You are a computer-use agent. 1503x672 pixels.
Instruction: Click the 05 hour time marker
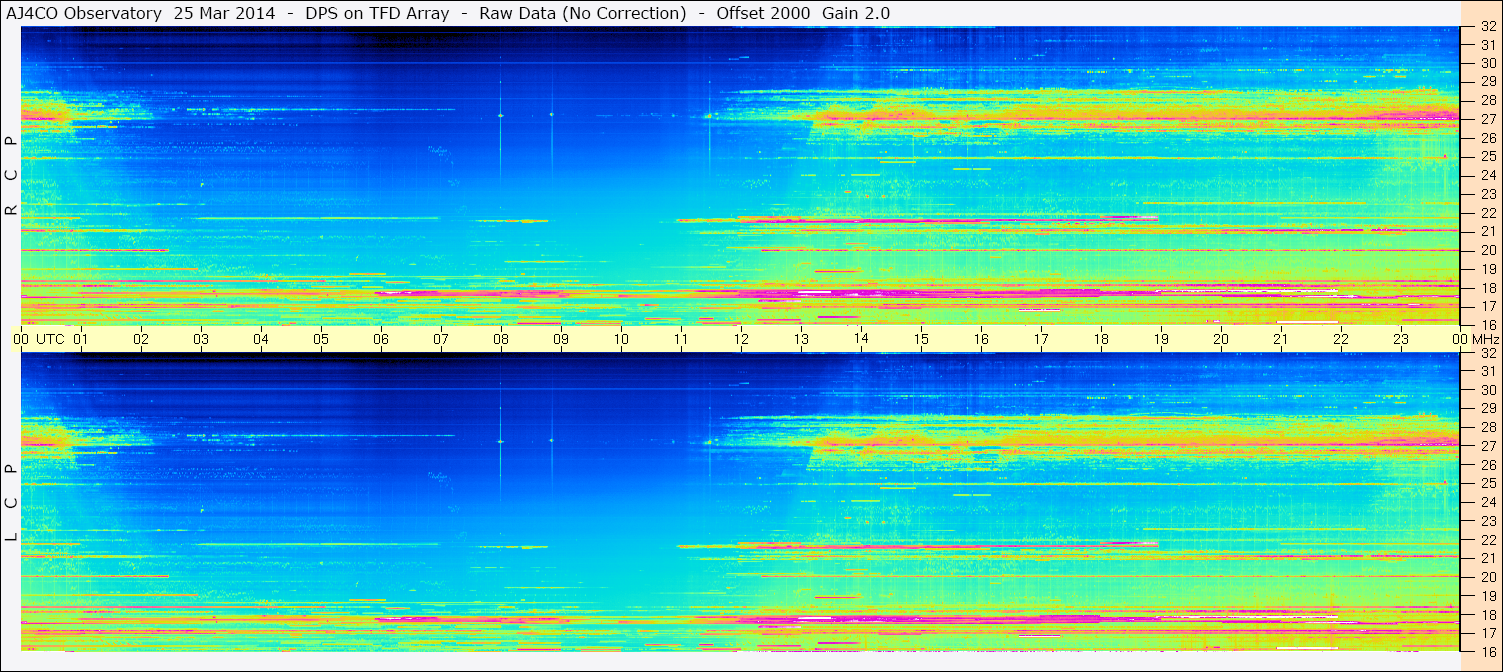[x=321, y=339]
